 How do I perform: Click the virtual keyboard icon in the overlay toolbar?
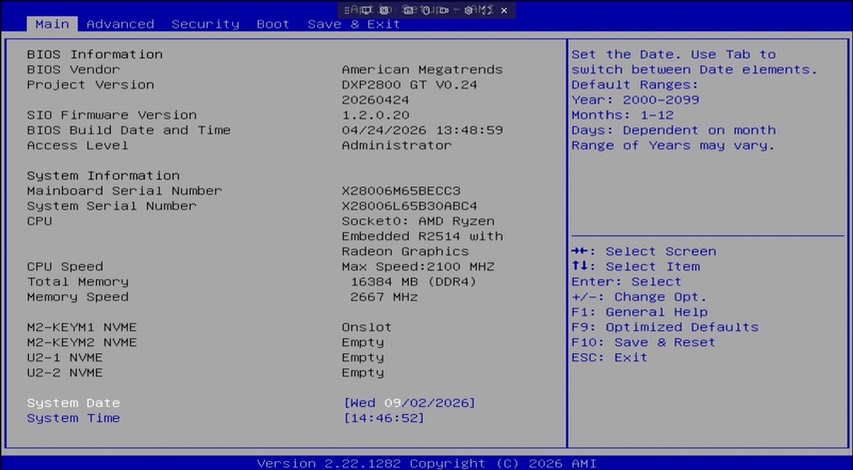(408, 10)
